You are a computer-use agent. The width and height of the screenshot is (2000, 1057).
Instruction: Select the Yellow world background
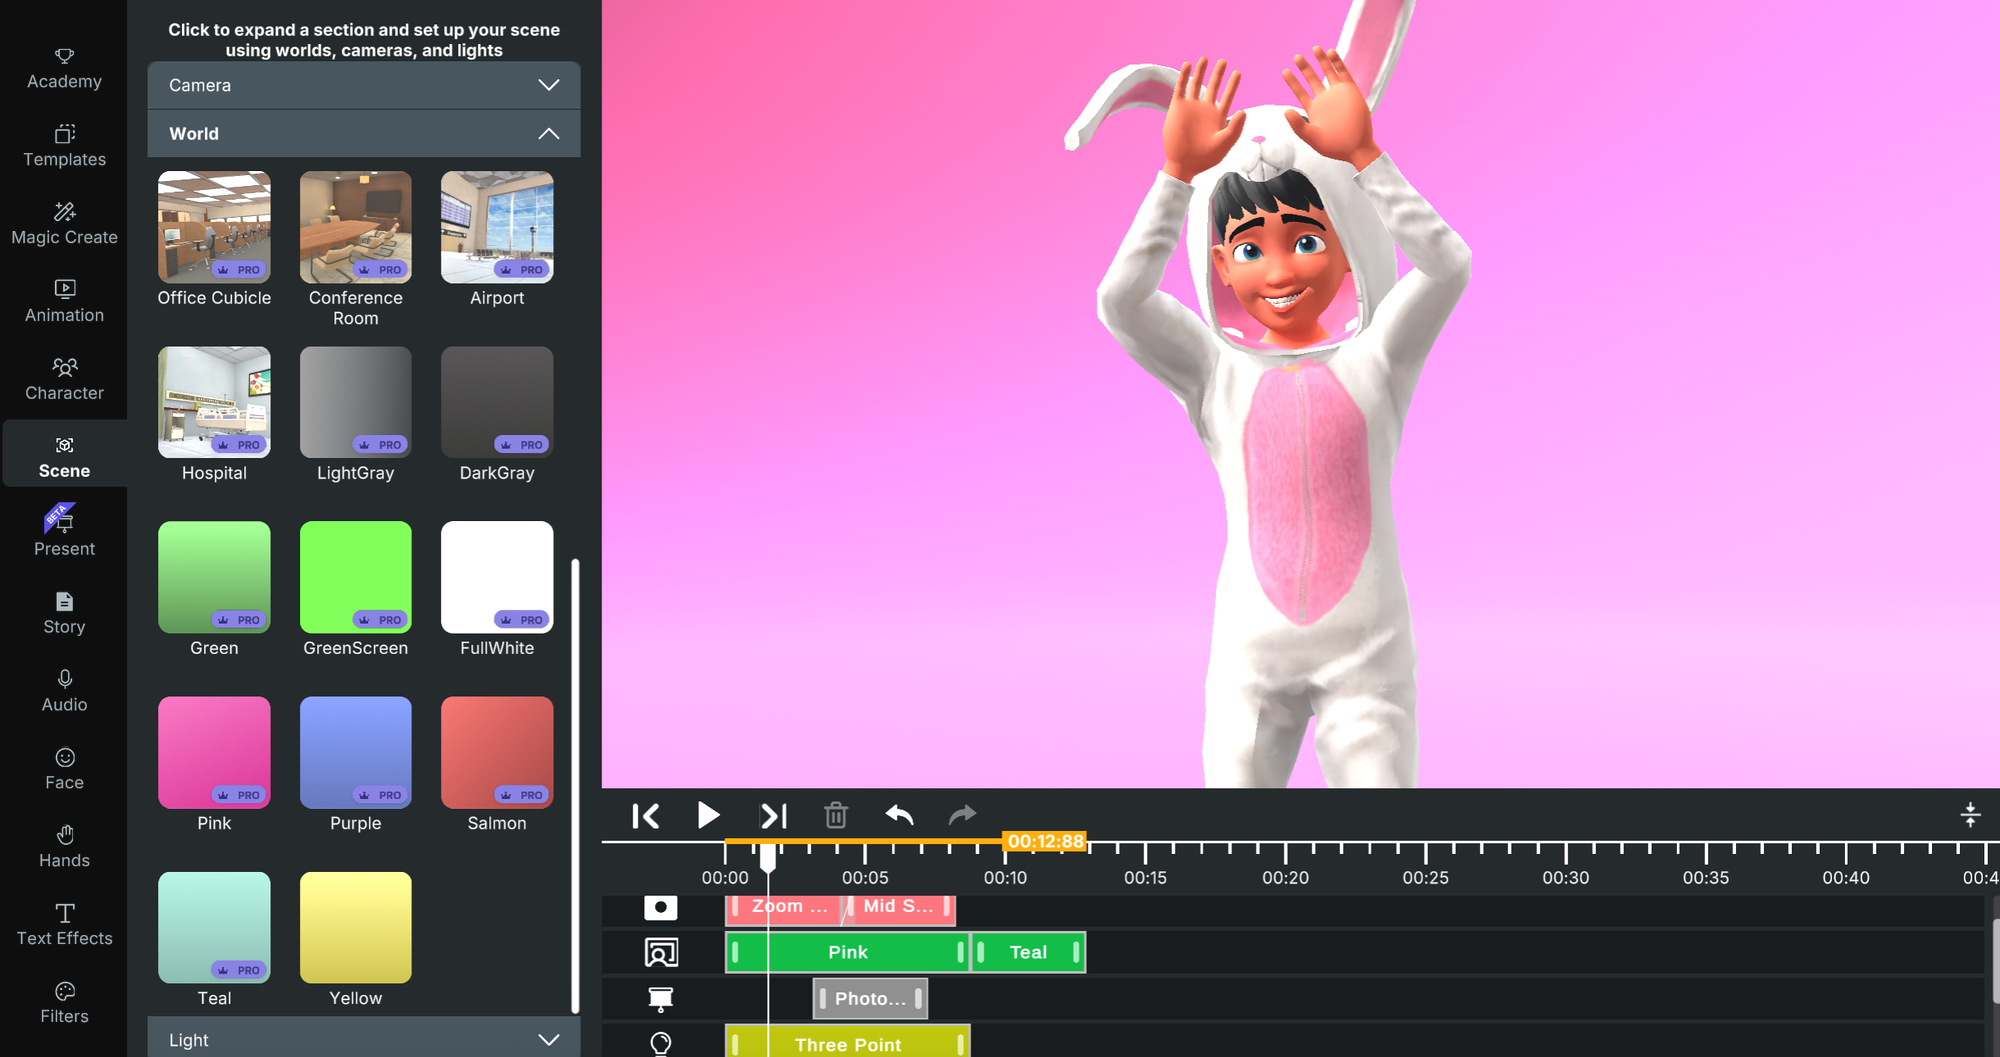pos(355,926)
